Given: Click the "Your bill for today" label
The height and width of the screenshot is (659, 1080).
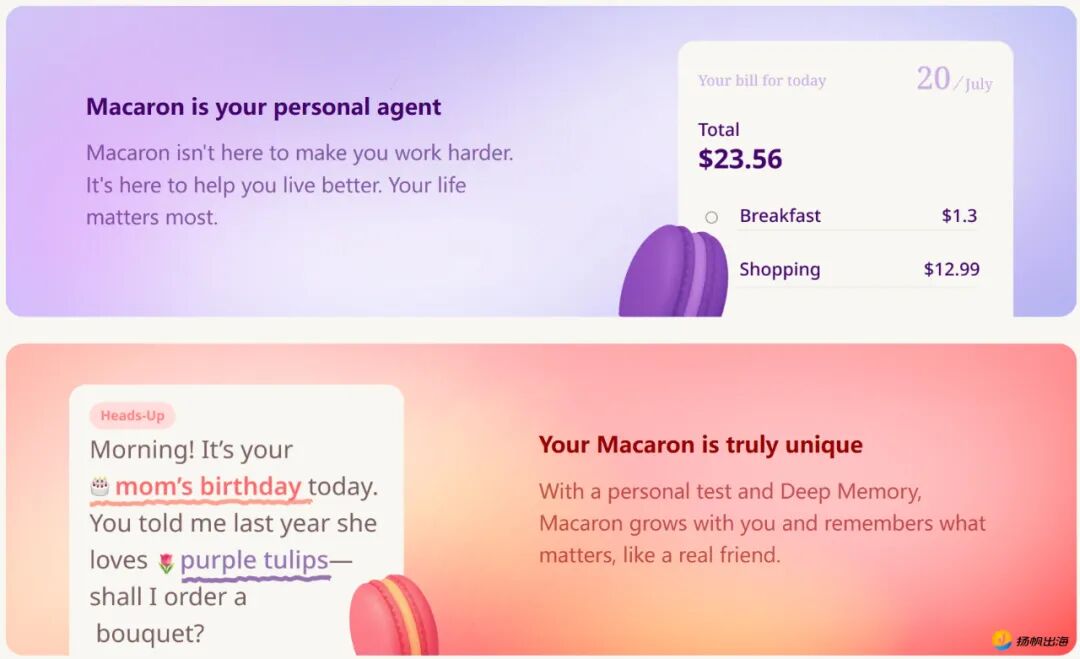Looking at the screenshot, I should tap(762, 81).
